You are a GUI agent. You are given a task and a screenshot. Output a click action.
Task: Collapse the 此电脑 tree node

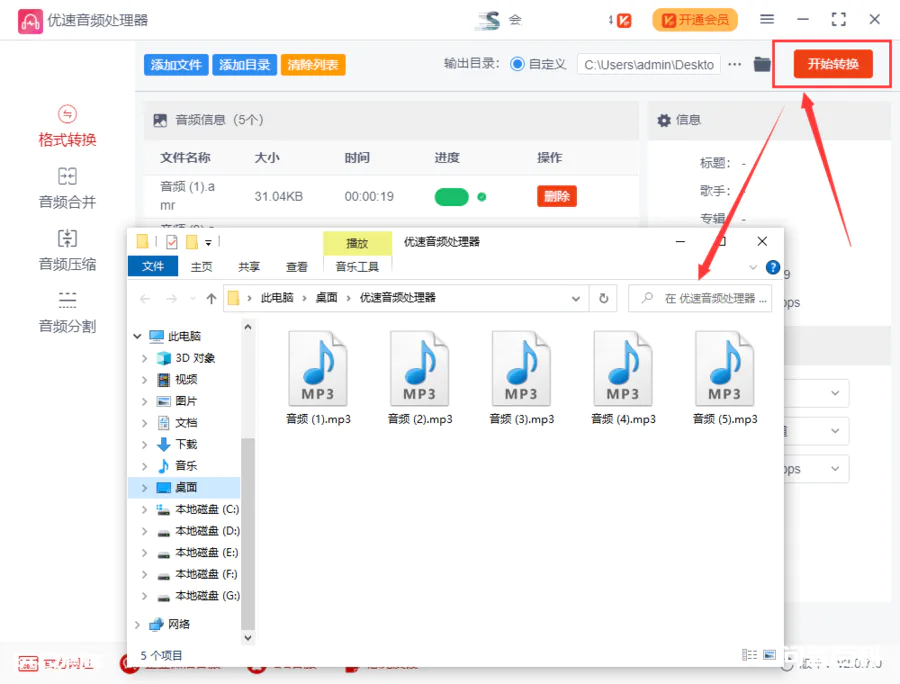point(137,336)
